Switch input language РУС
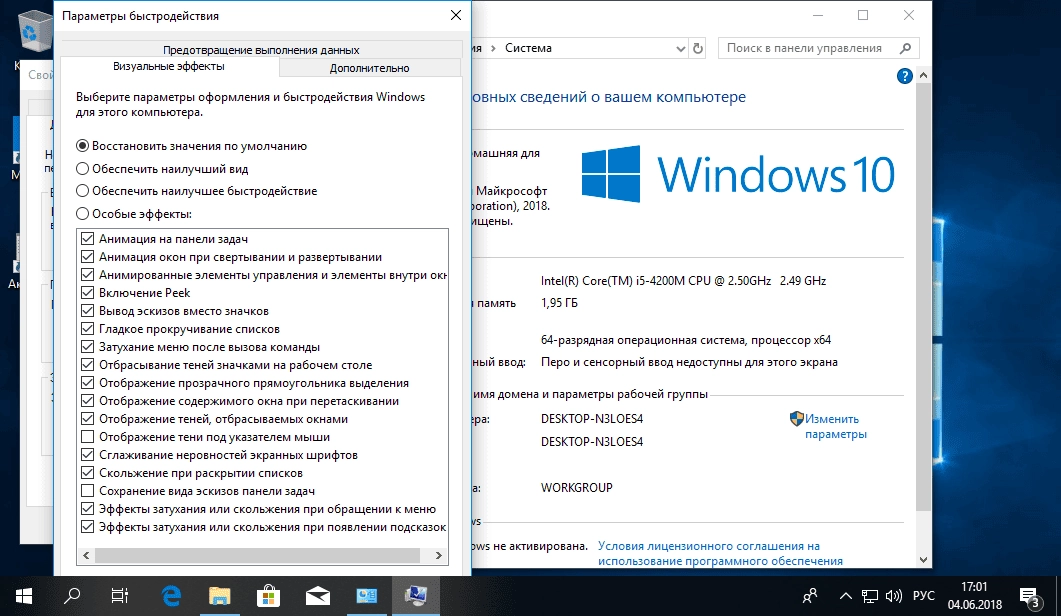This screenshot has height=616, width=1061. tap(924, 596)
